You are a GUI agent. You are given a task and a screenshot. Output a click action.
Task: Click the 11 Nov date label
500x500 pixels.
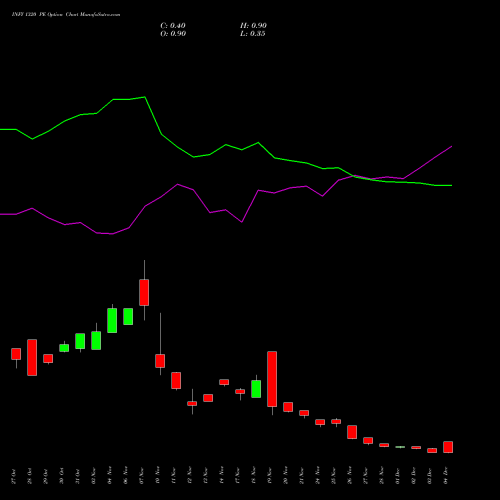click(x=174, y=475)
